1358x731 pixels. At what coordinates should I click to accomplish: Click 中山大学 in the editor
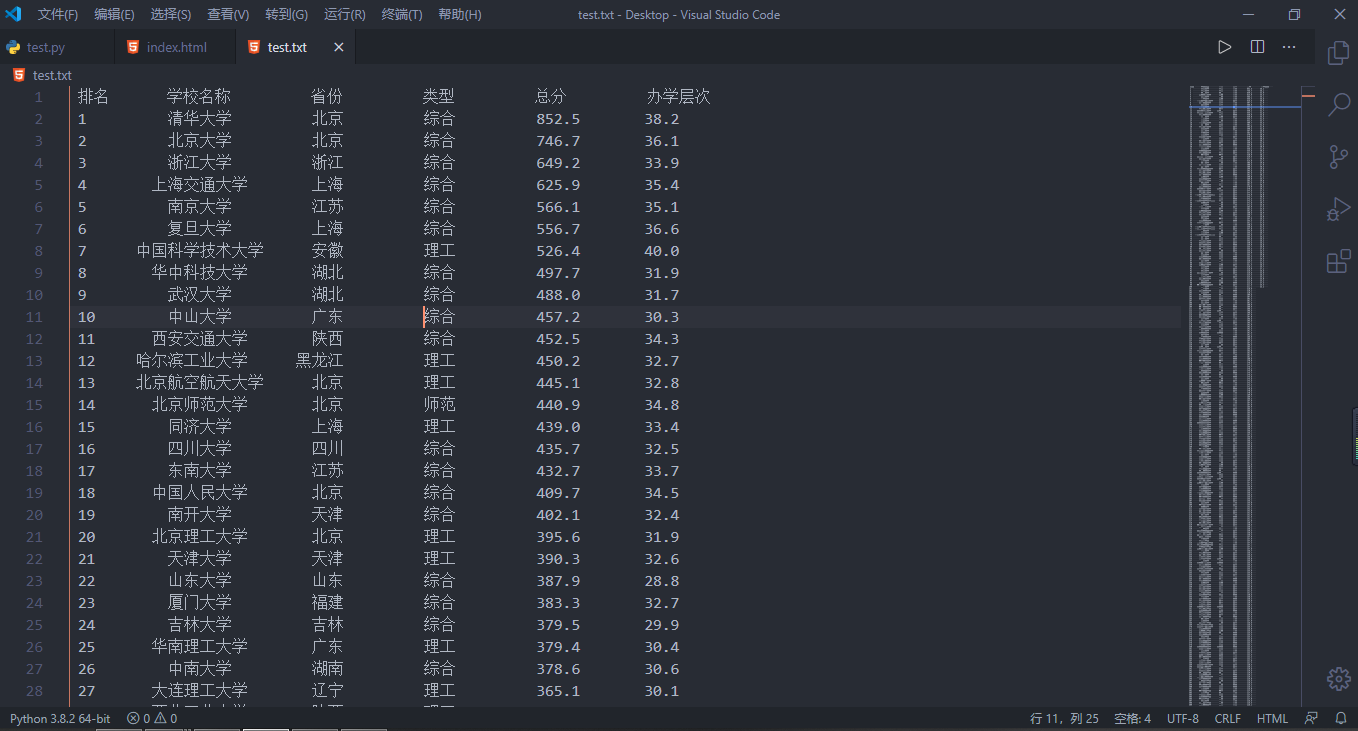(x=200, y=317)
